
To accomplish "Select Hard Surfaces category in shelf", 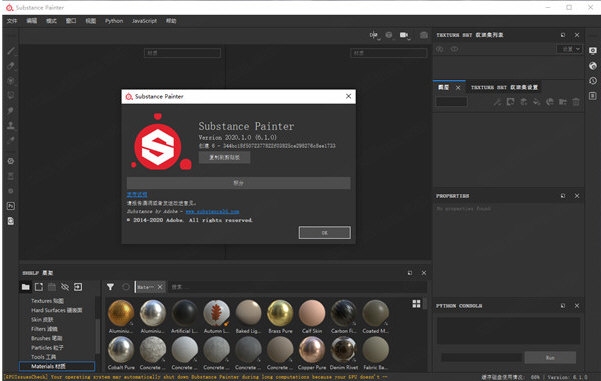I will pyautogui.click(x=57, y=310).
